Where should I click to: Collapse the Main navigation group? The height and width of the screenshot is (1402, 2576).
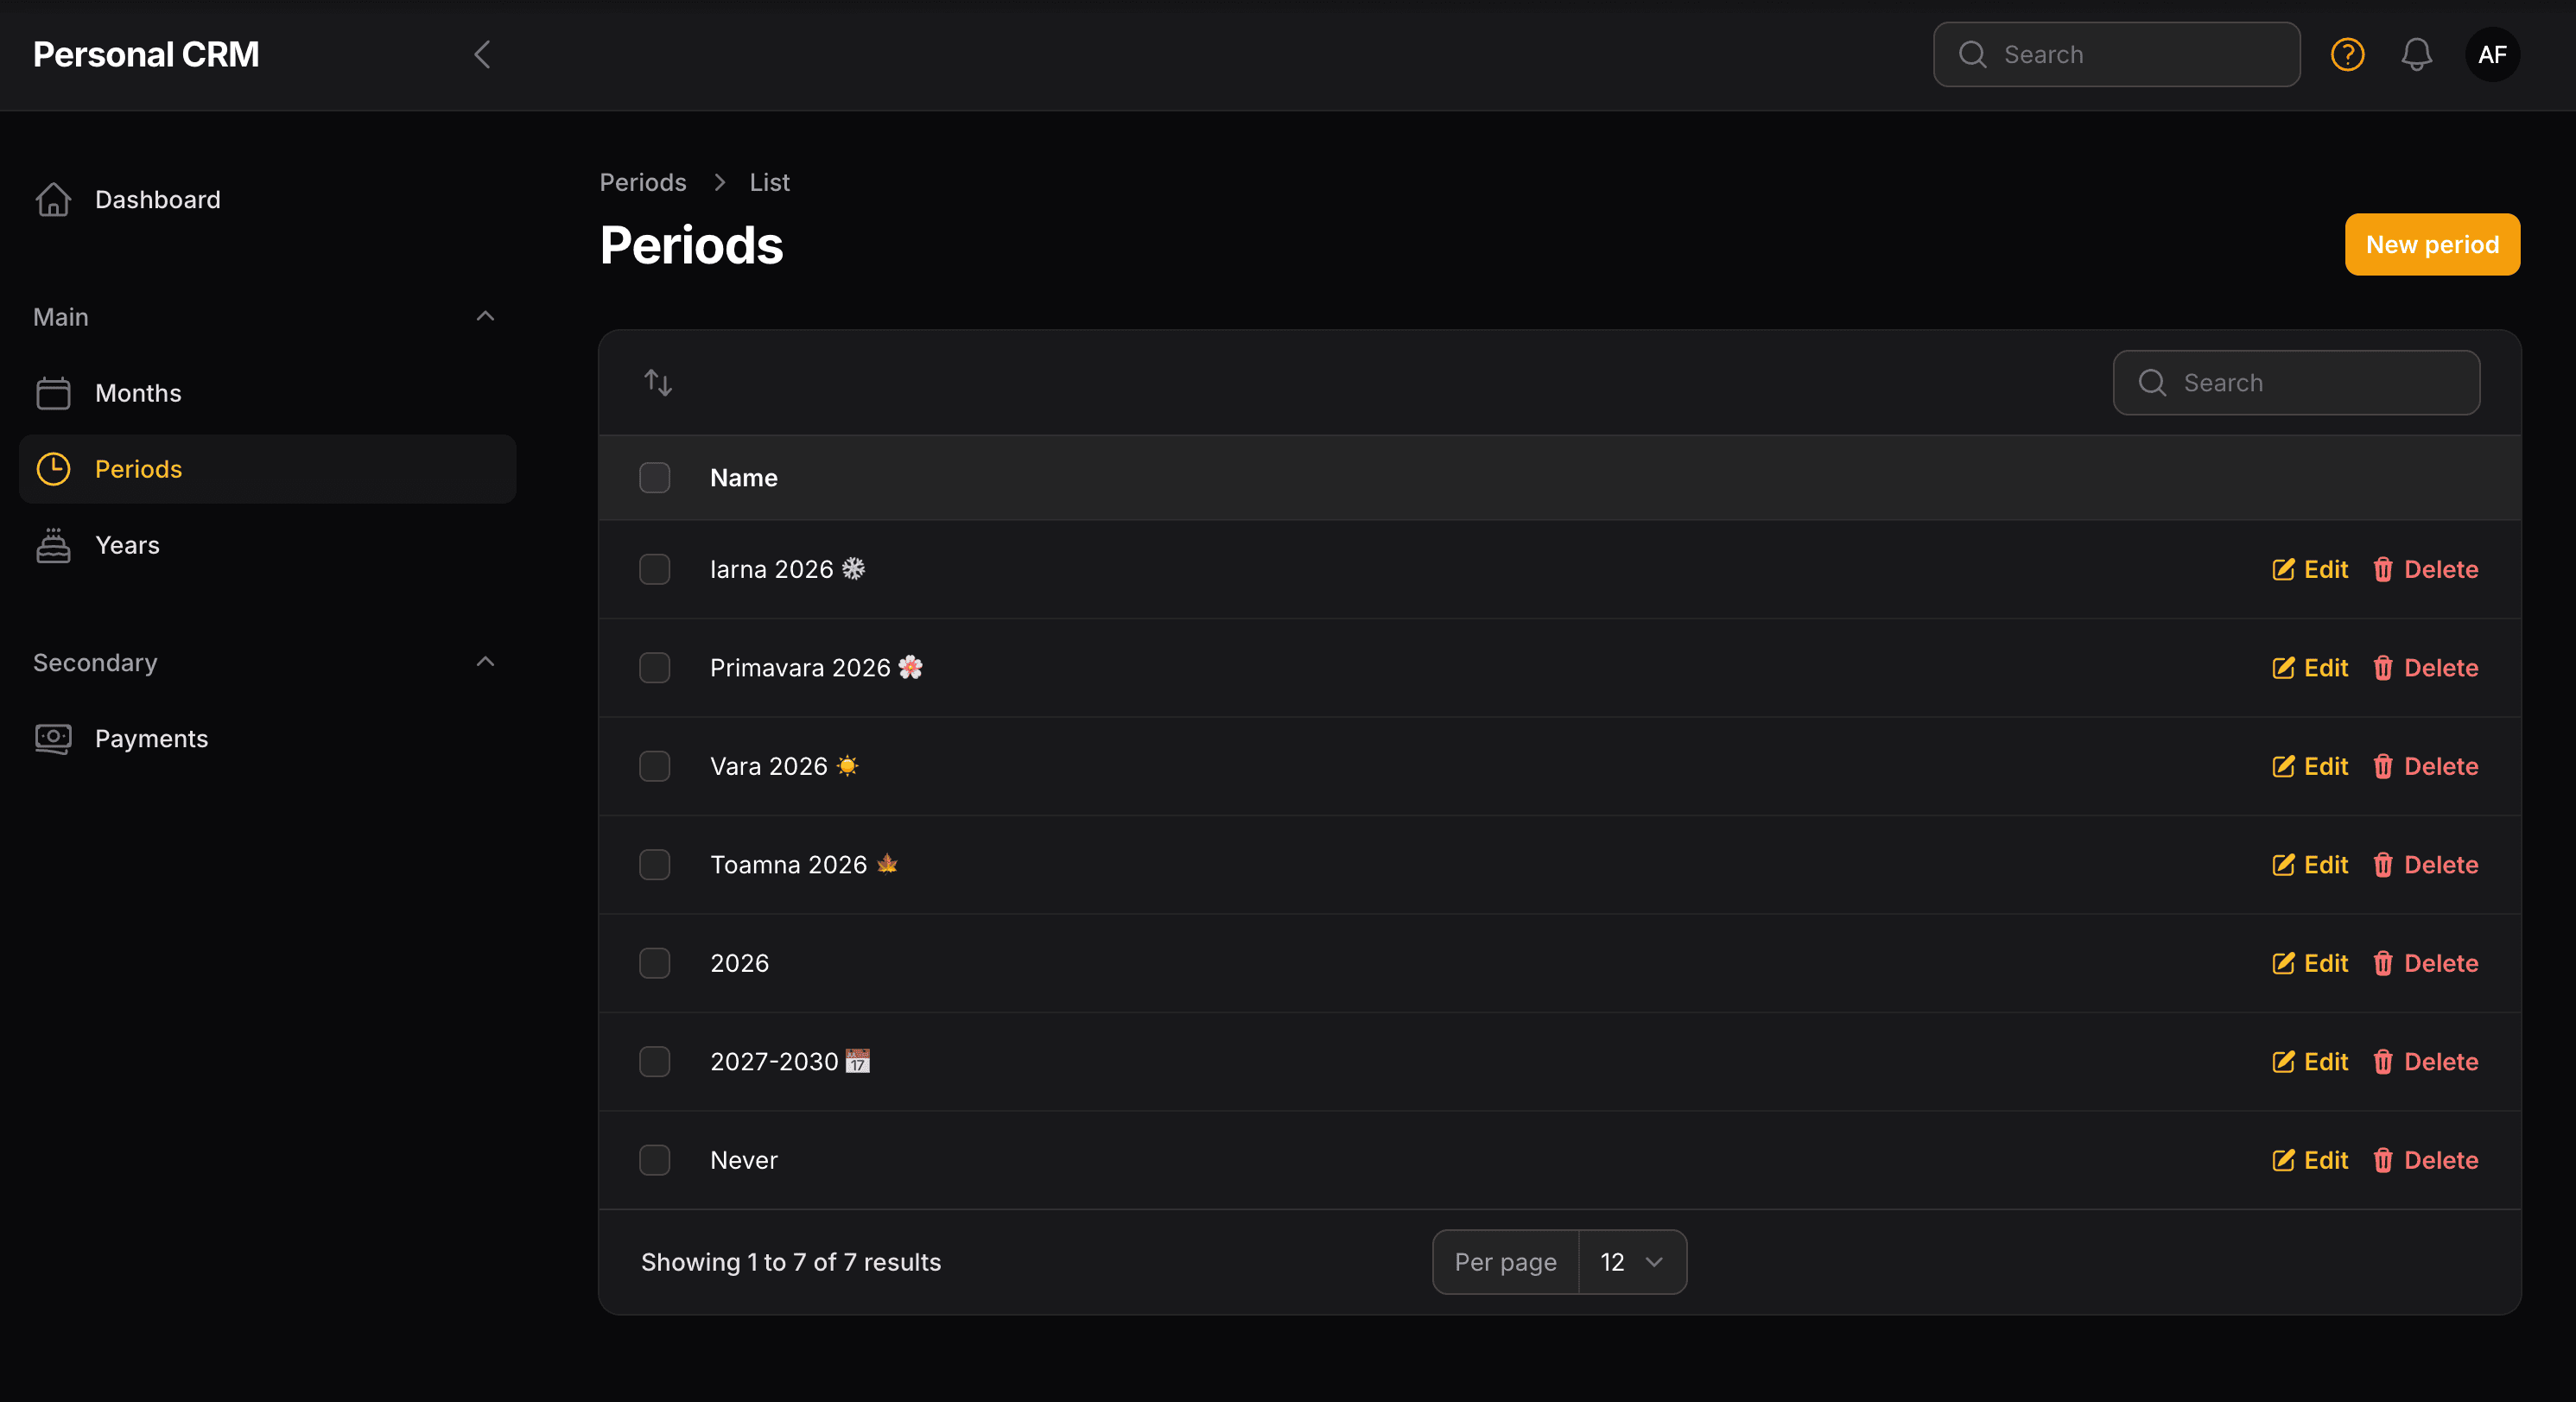coord(485,316)
